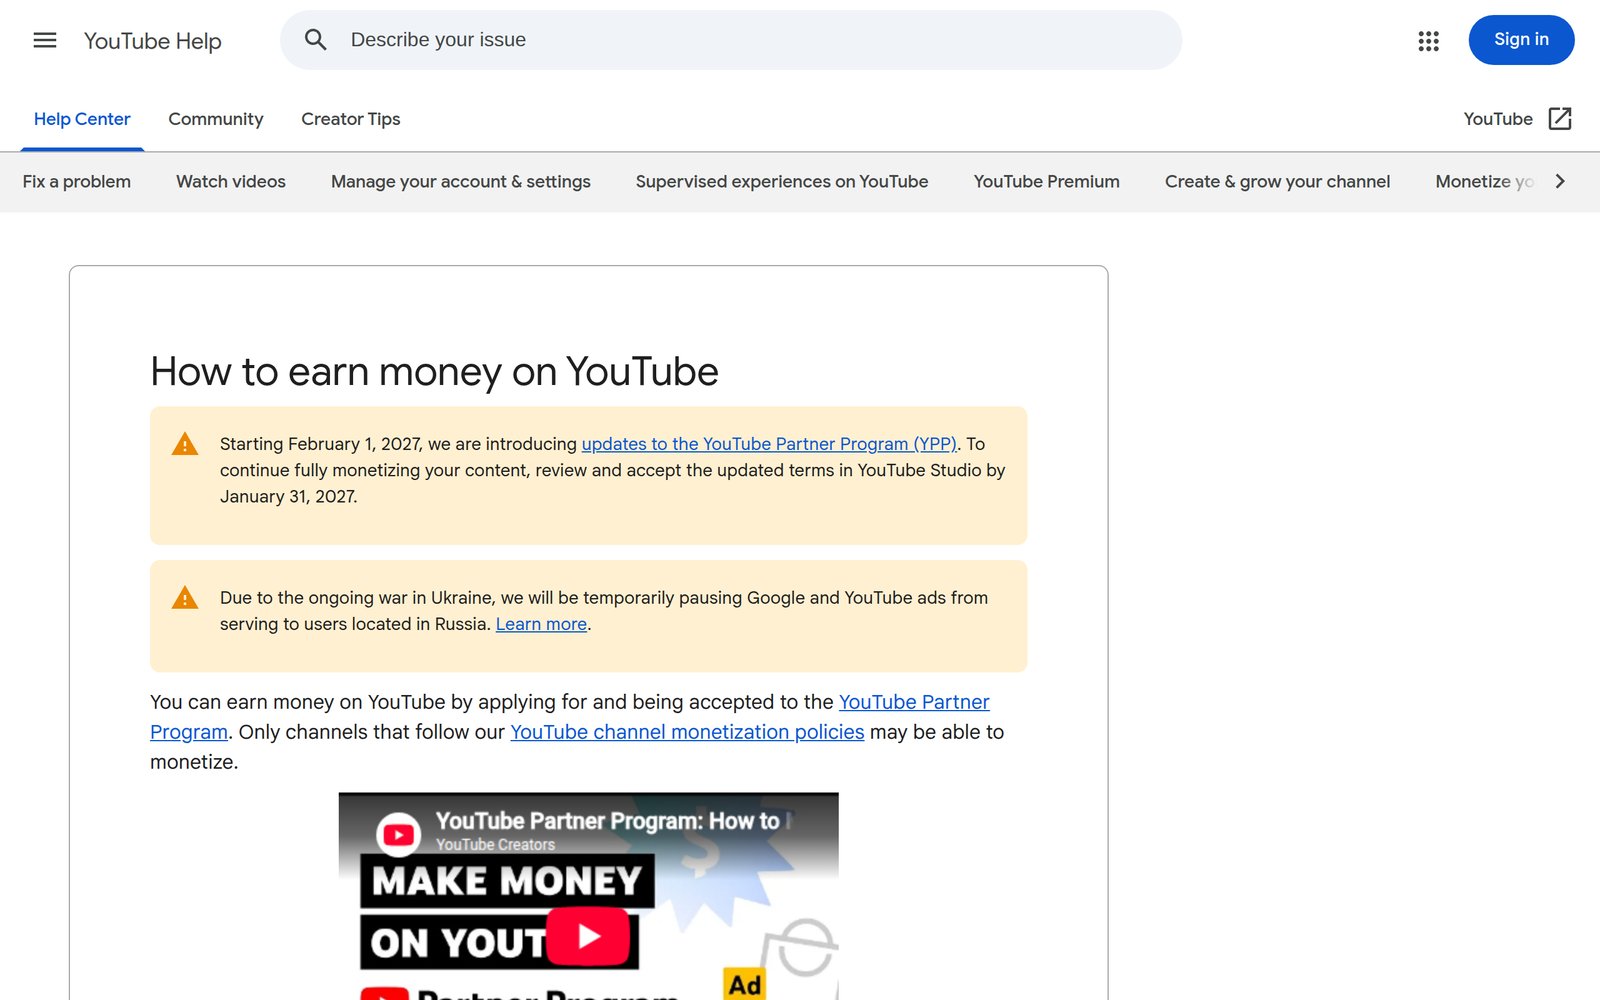This screenshot has height=1000, width=1600.
Task: Click the YouTube Help title
Action: tap(153, 41)
